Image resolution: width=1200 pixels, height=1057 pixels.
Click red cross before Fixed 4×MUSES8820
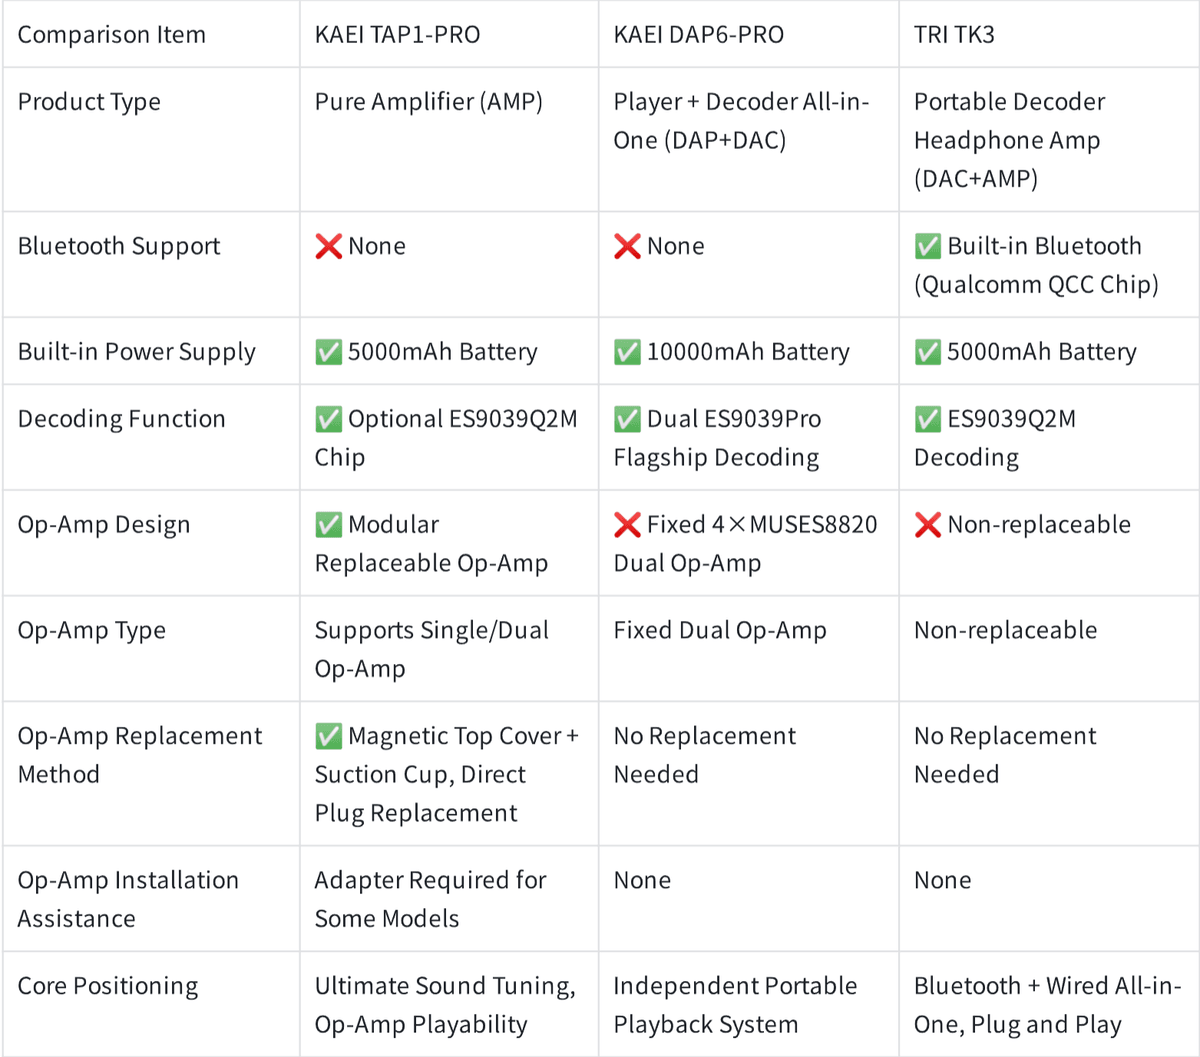click(x=627, y=525)
